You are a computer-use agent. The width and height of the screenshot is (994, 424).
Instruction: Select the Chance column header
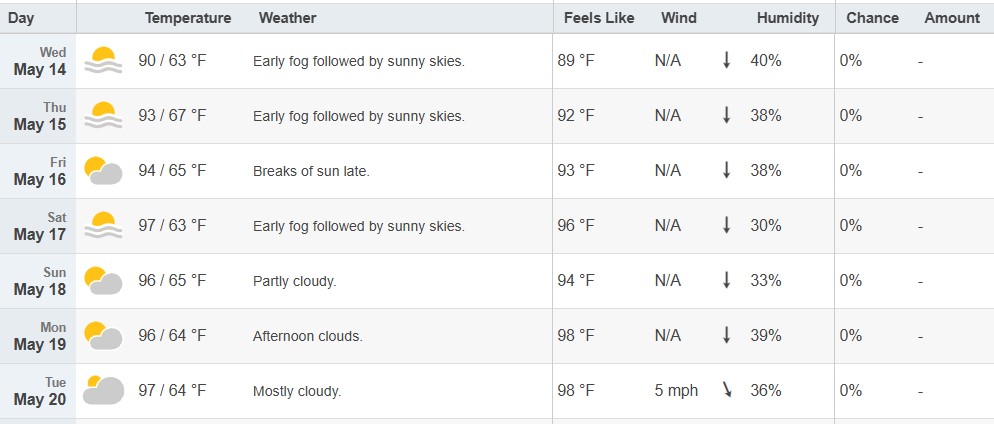(x=872, y=18)
